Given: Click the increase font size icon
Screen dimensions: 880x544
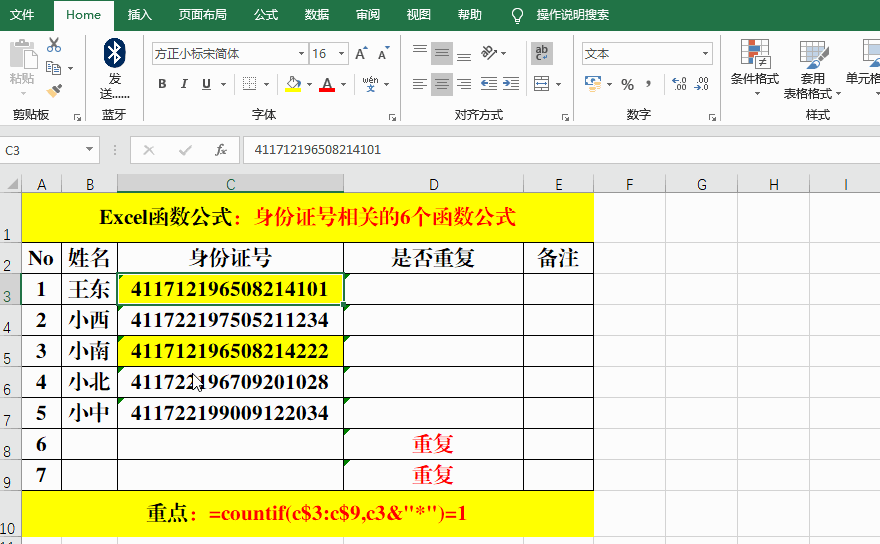Looking at the screenshot, I should click(361, 54).
